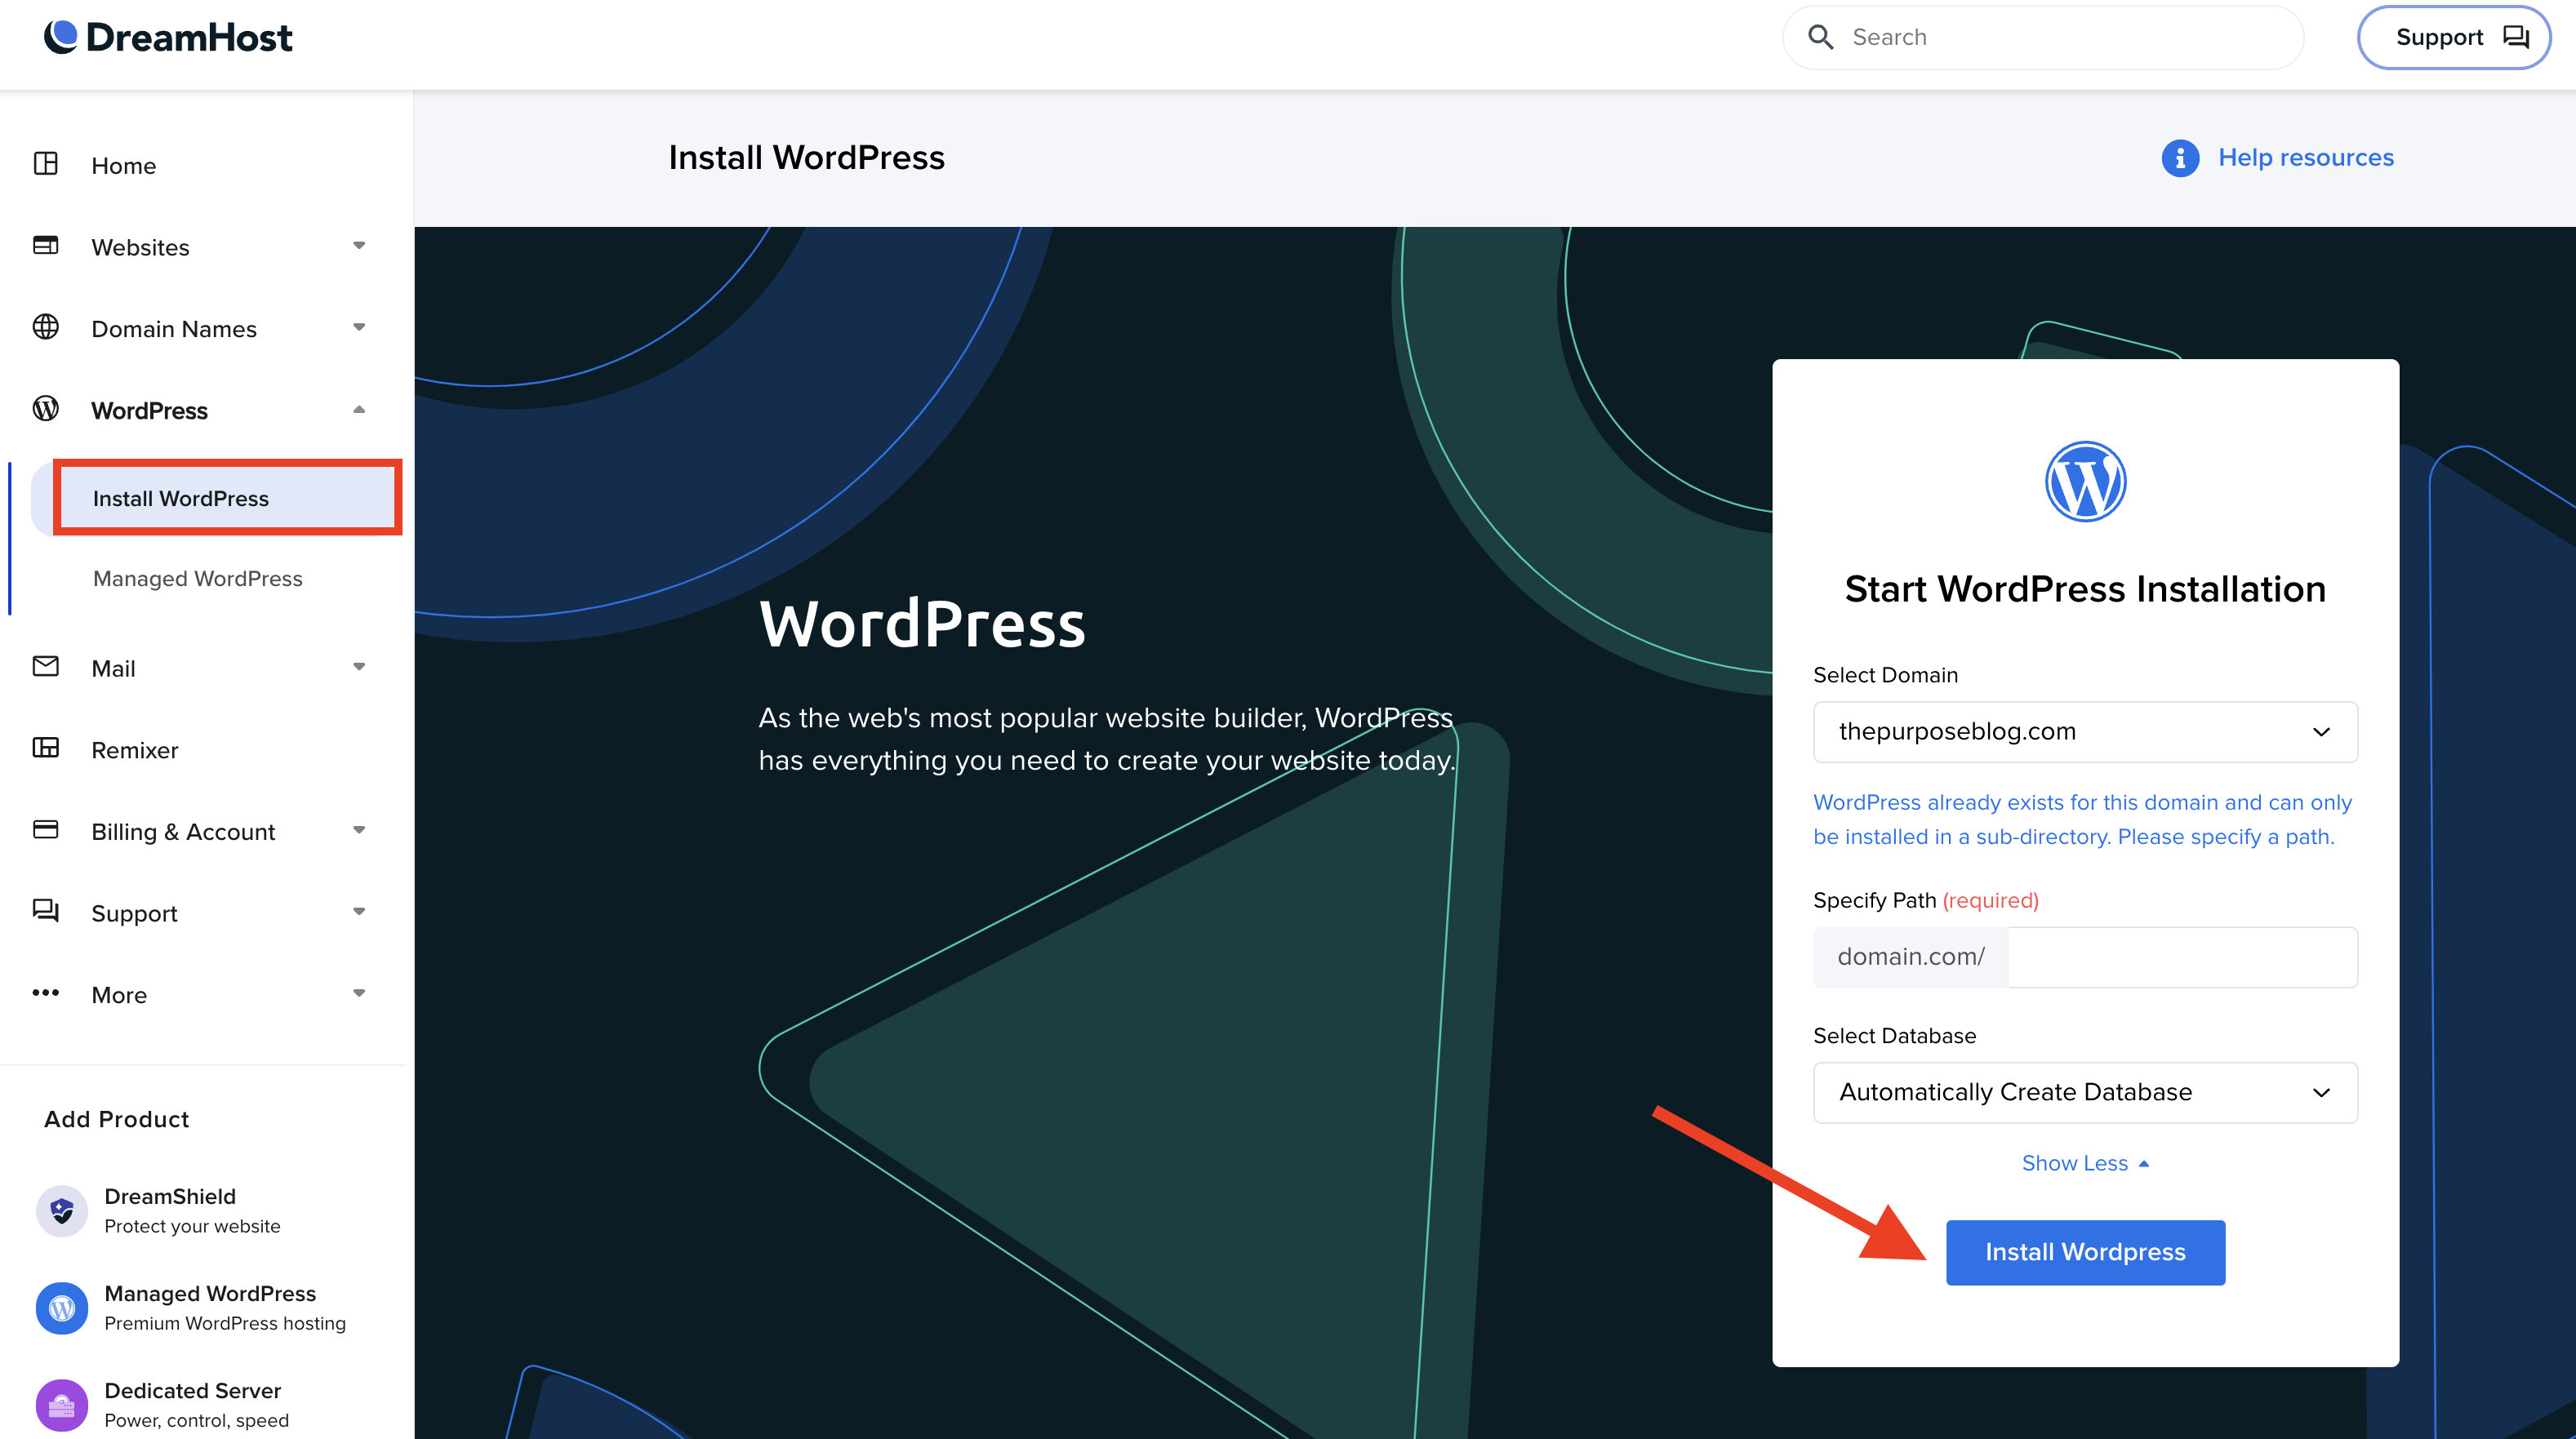Click the search magnifier icon

pyautogui.click(x=1820, y=37)
